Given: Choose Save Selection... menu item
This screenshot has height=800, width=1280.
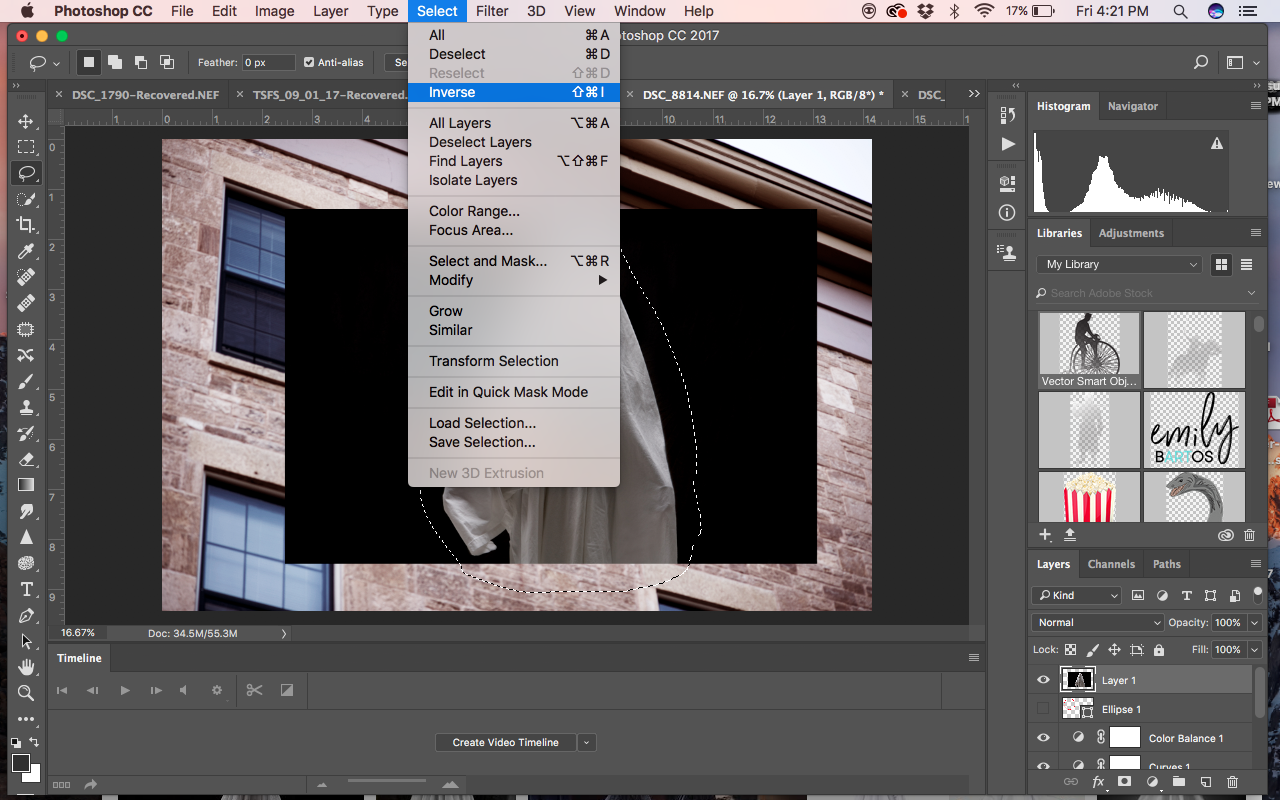Looking at the screenshot, I should 514,442.
